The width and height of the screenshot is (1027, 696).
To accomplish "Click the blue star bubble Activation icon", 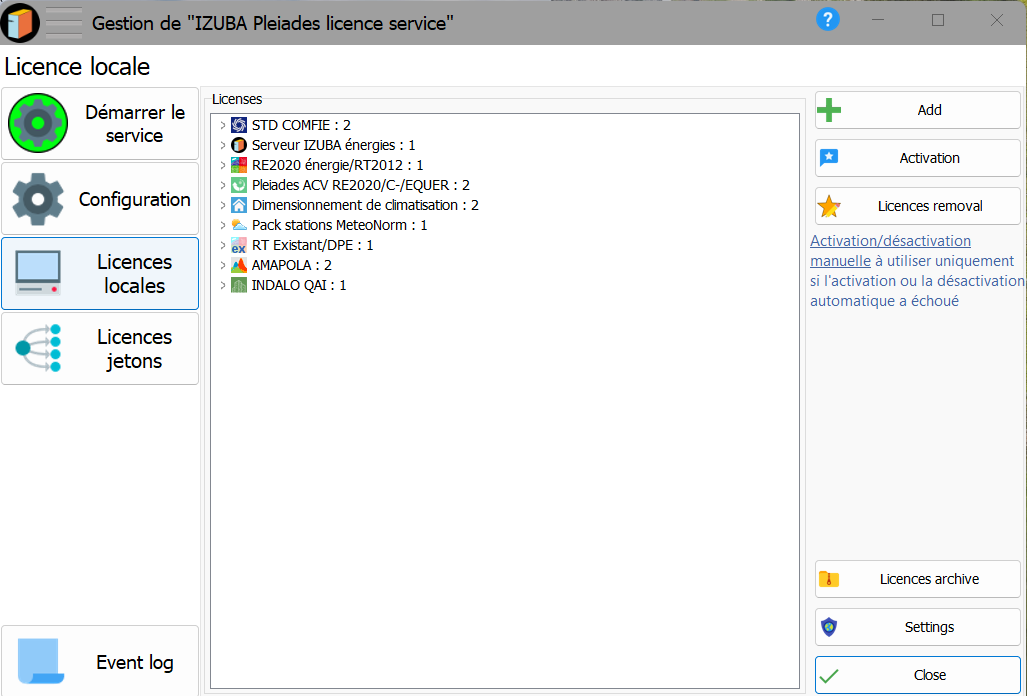I will pyautogui.click(x=829, y=158).
